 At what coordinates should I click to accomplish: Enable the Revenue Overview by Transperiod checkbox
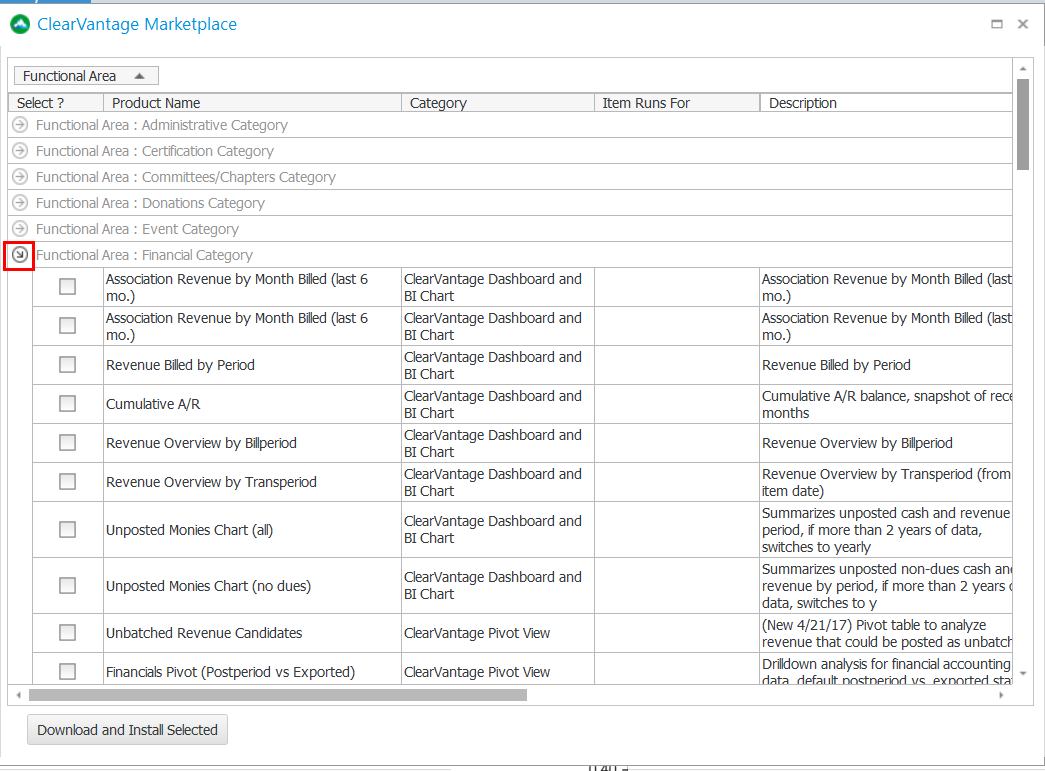[x=67, y=482]
